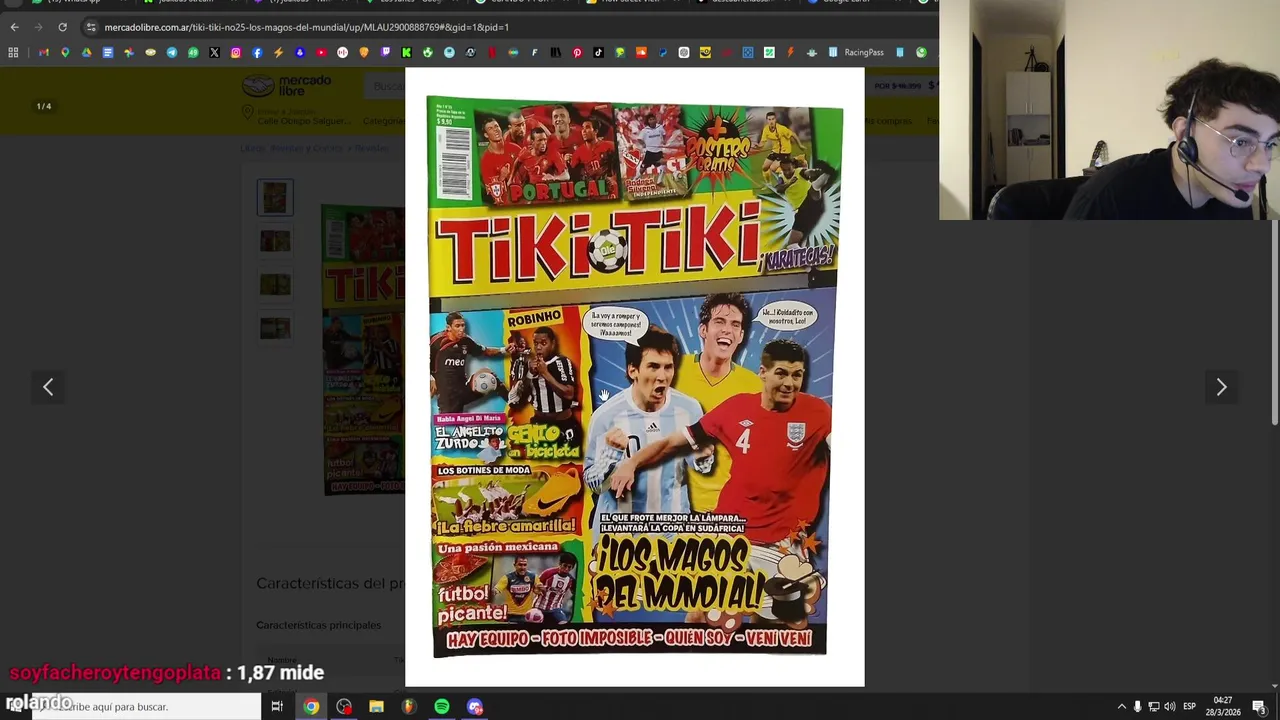Open File Explorer from the taskbar

376,706
